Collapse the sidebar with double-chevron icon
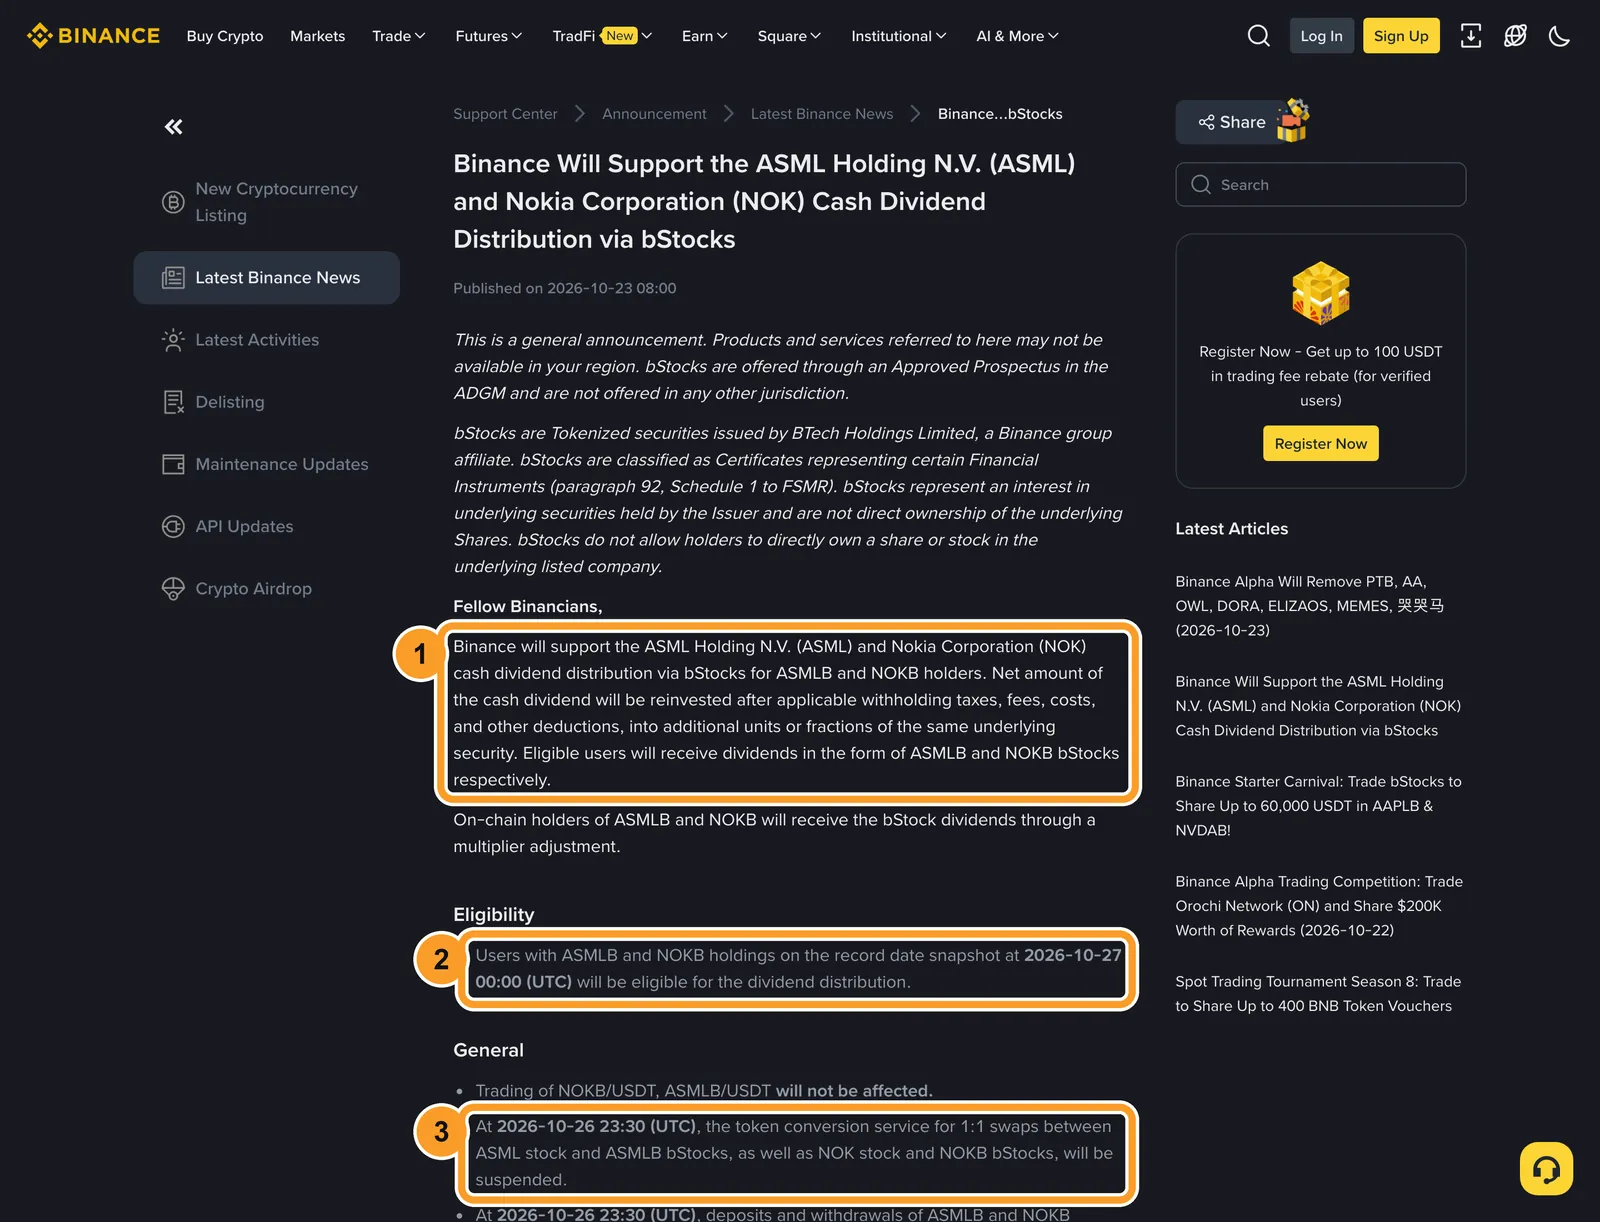The height and width of the screenshot is (1222, 1600). click(174, 127)
